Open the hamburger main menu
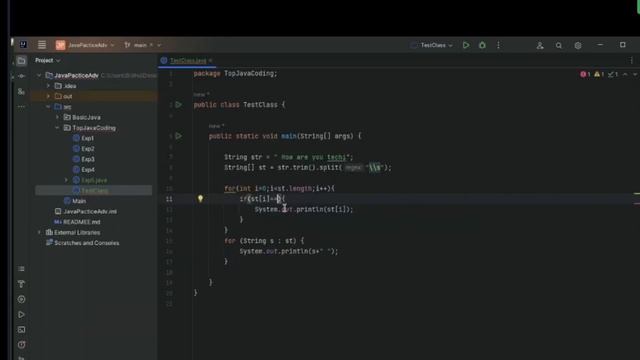The image size is (640, 360). click(42, 45)
